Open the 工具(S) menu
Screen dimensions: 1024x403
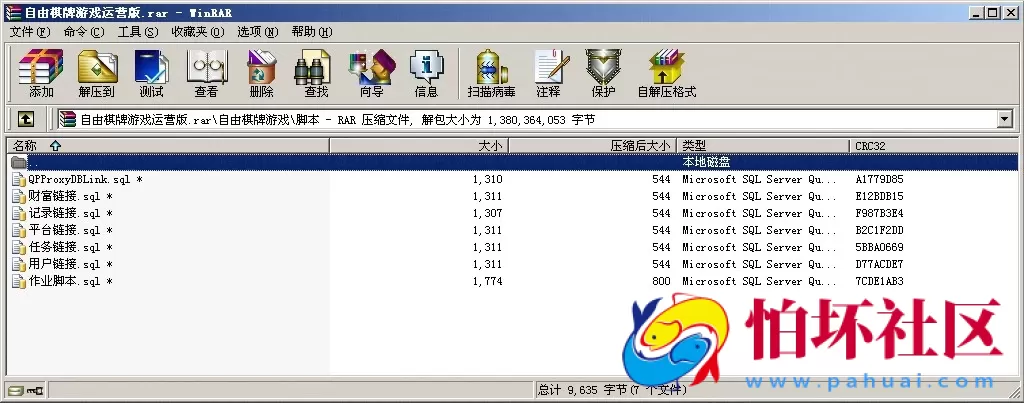point(138,32)
